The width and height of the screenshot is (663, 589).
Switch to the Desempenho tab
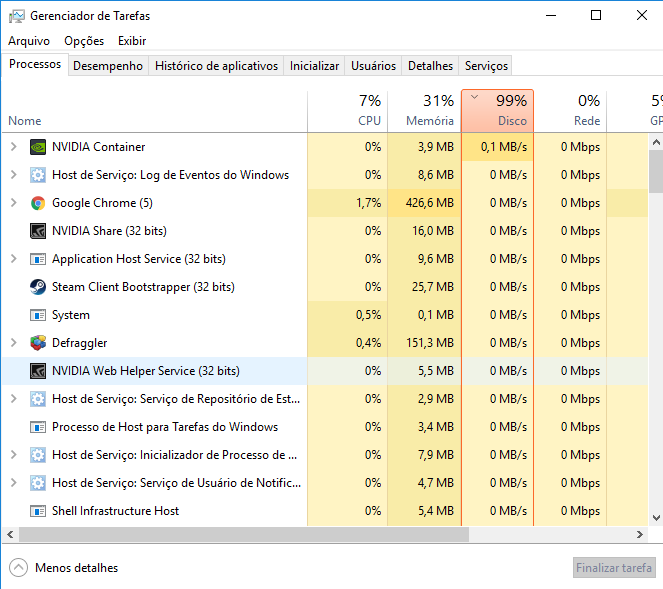108,66
